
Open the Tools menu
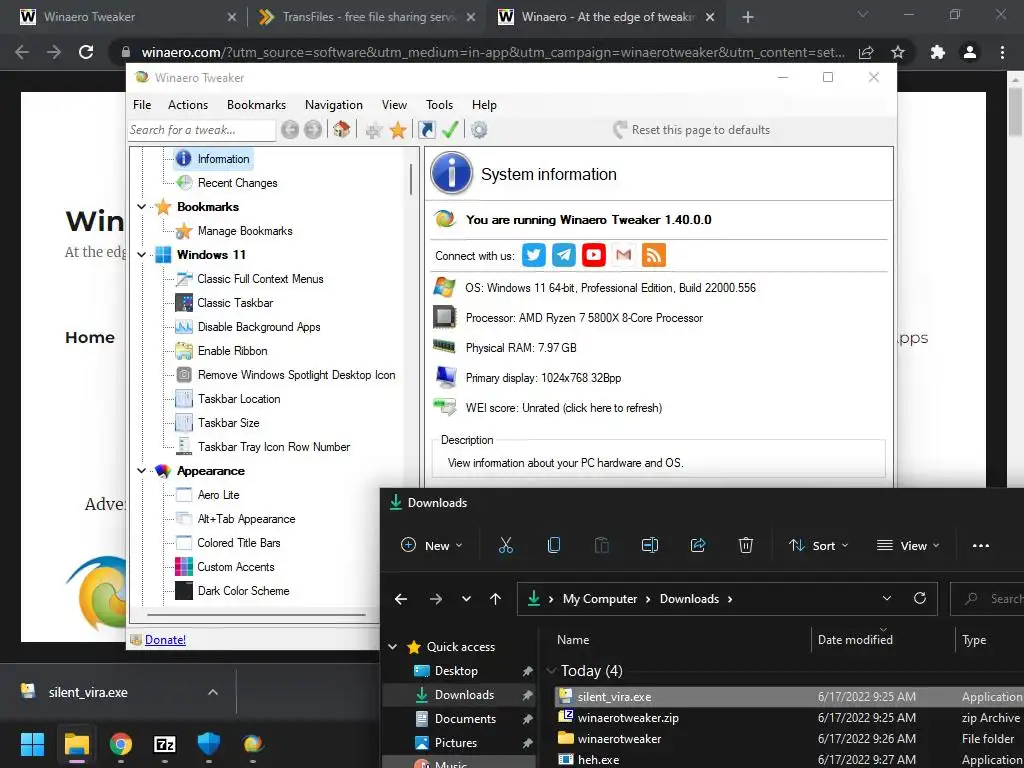tap(440, 104)
